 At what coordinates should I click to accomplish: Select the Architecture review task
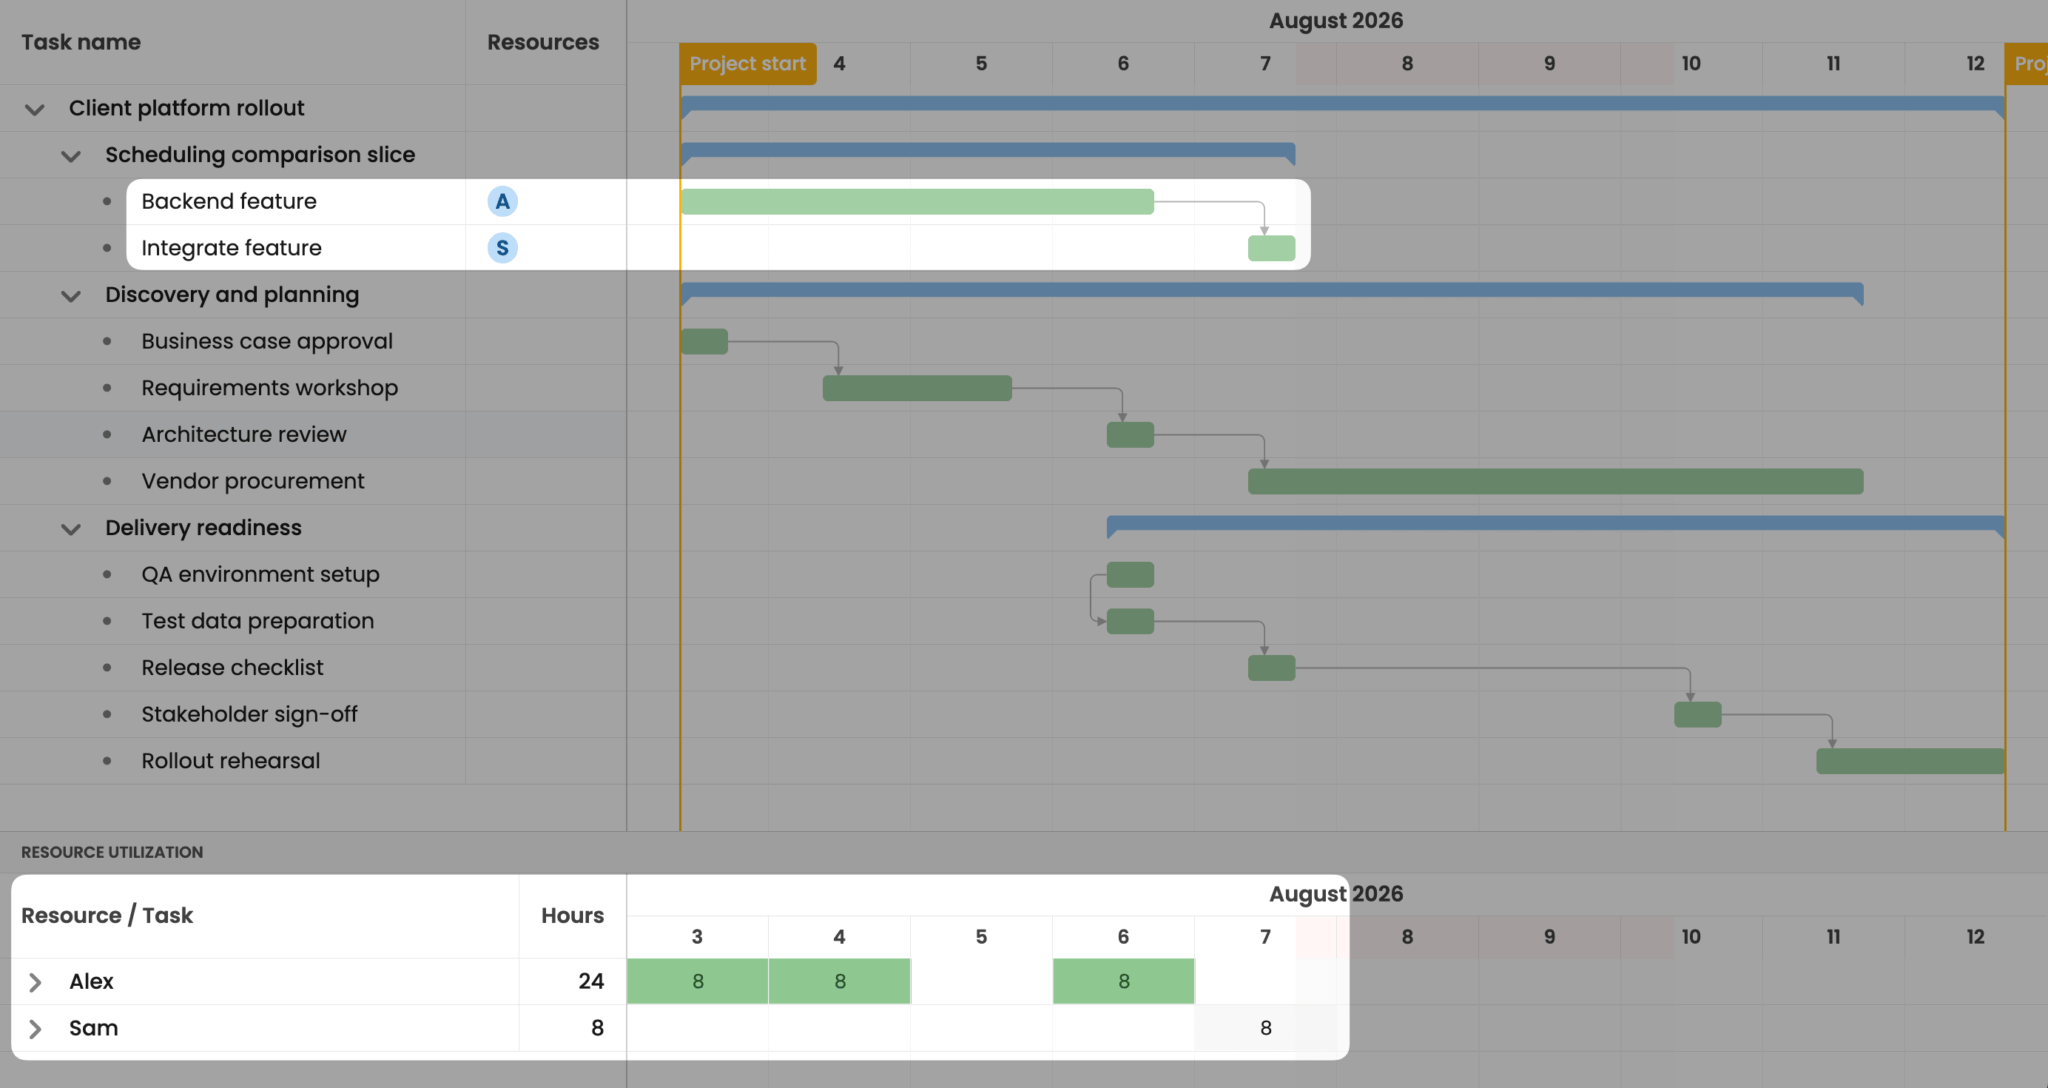coord(244,434)
